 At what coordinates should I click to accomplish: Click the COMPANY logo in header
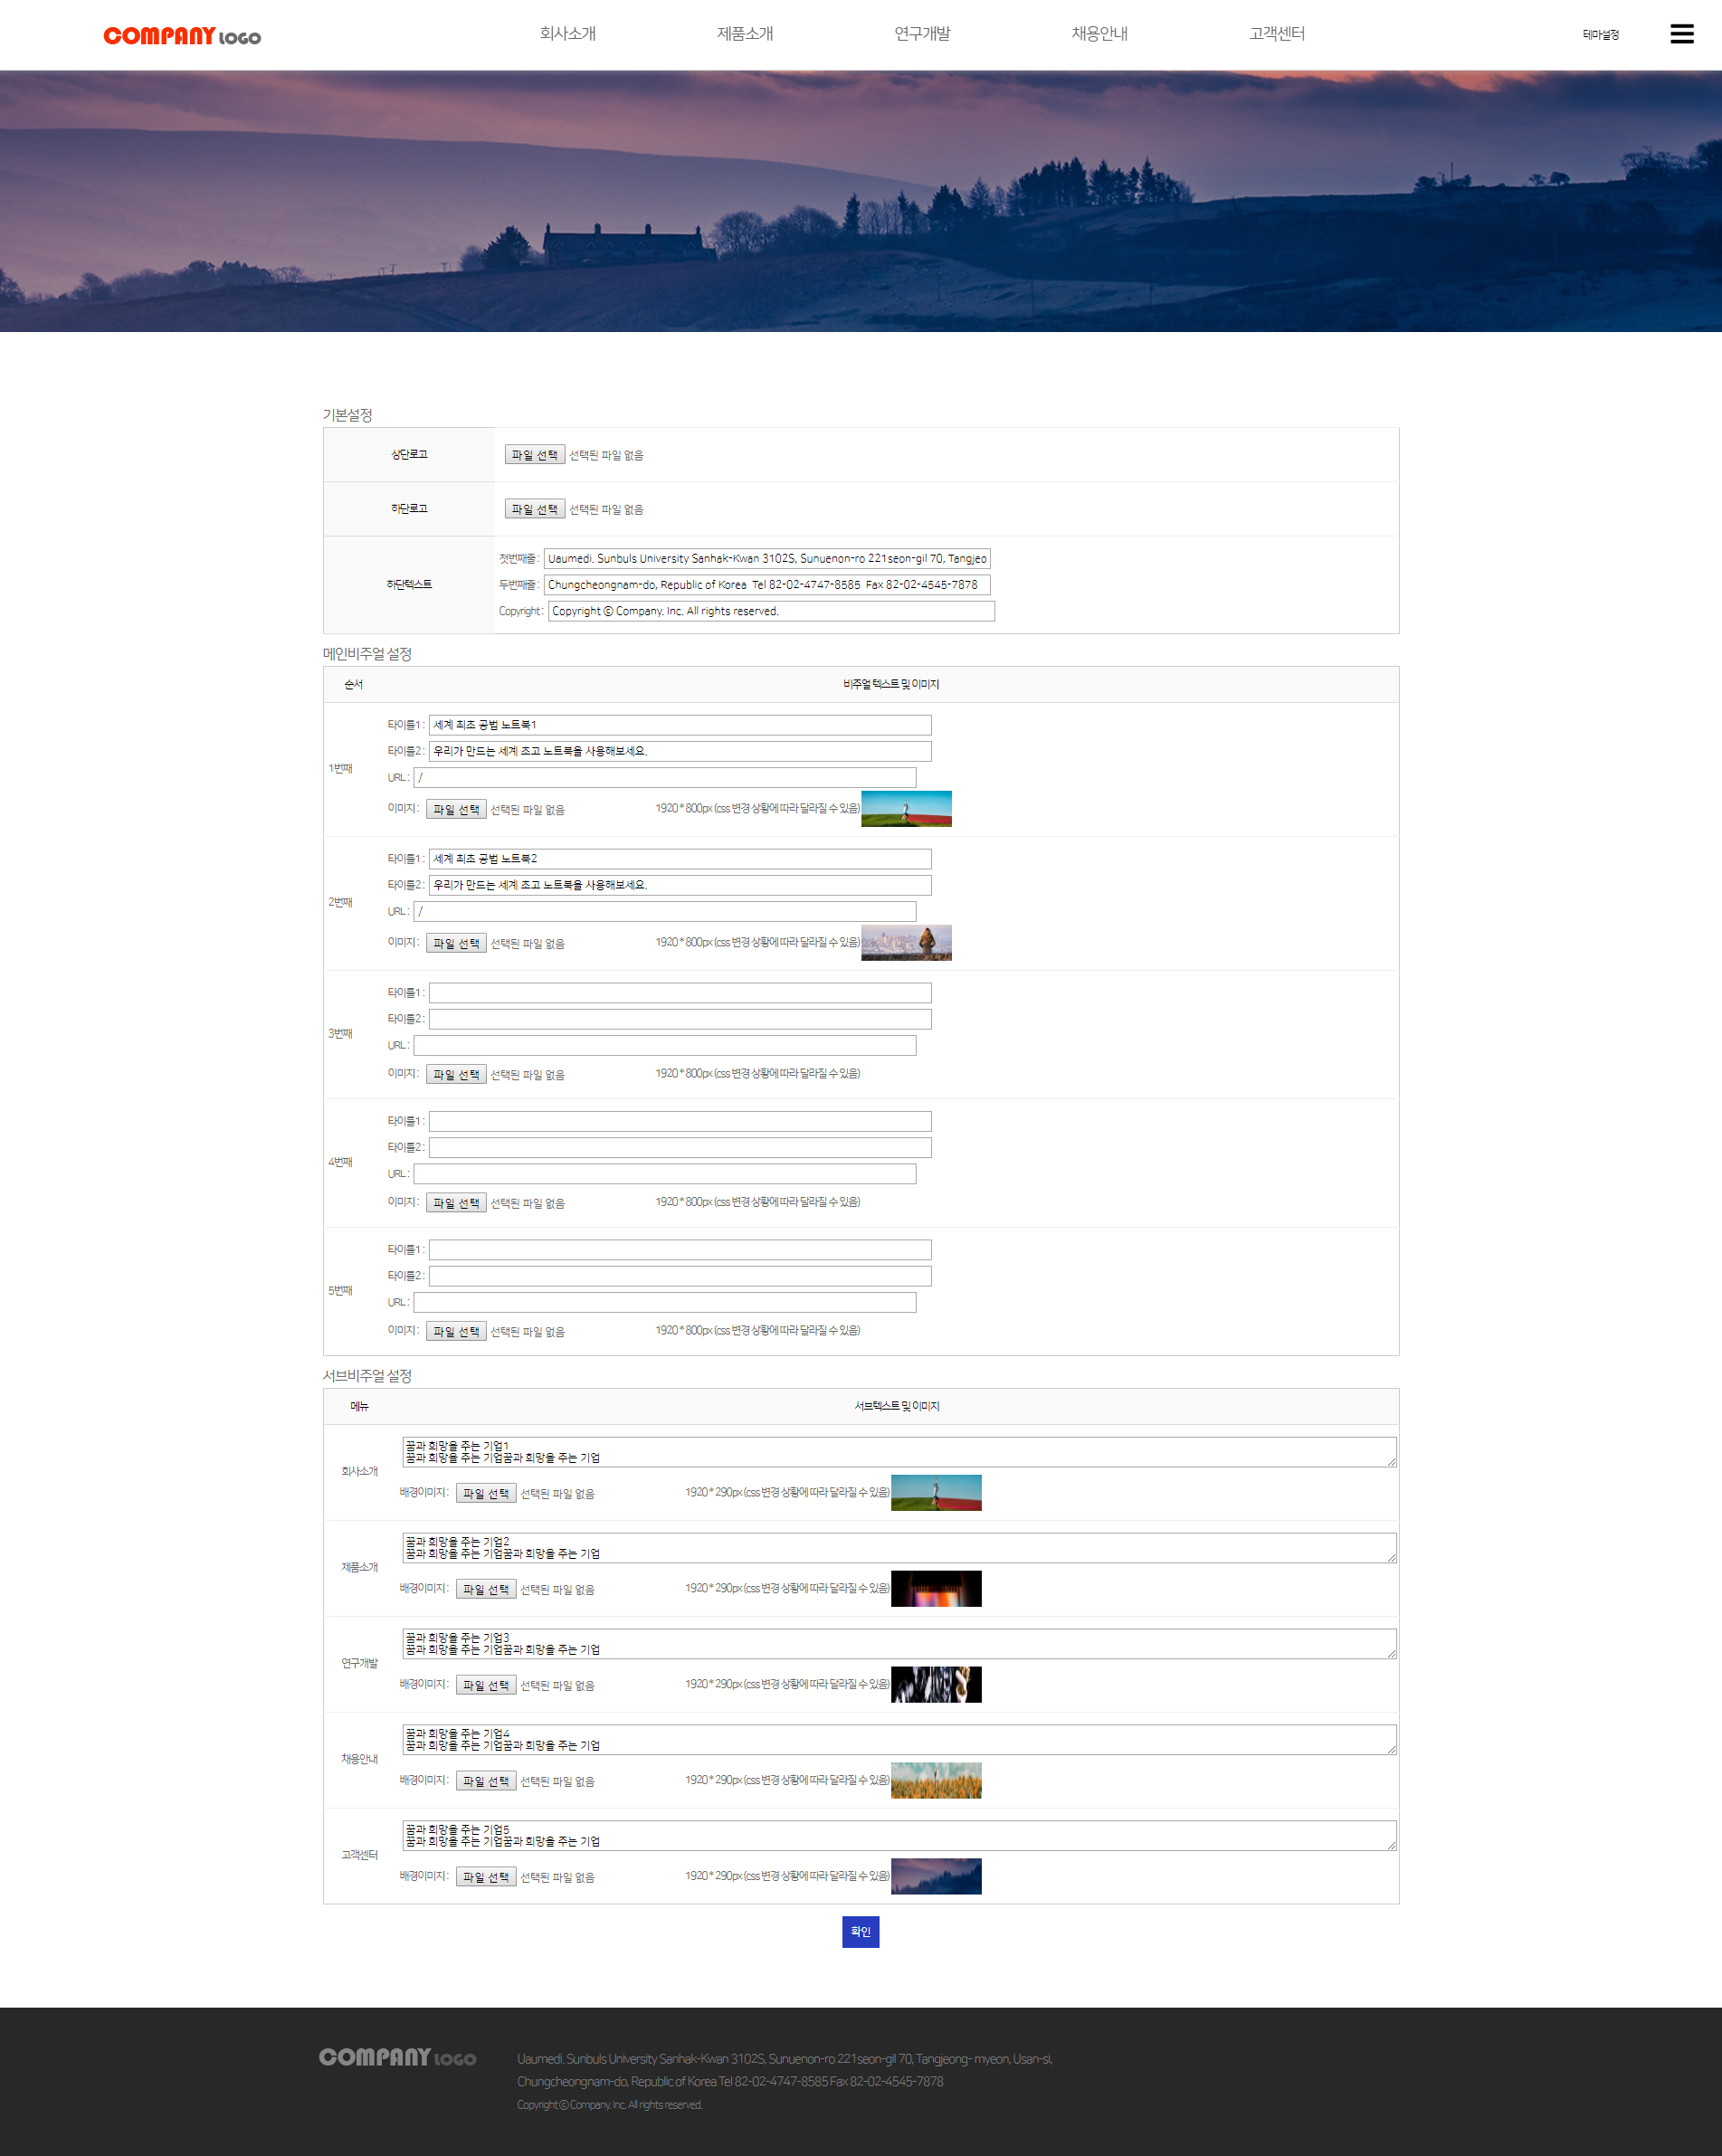(182, 36)
